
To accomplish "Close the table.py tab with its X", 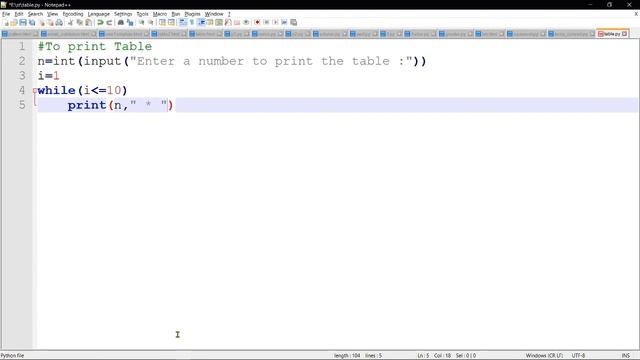I will 624,34.
